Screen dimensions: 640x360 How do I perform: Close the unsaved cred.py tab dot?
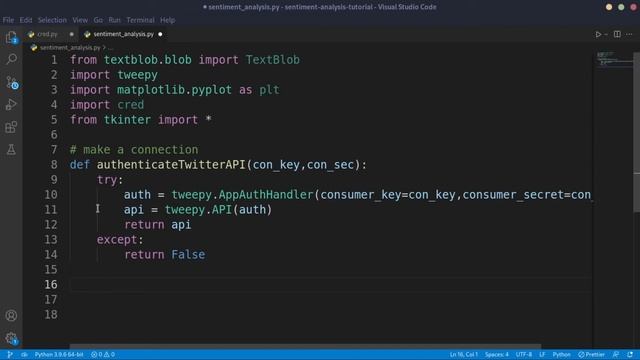coord(71,34)
